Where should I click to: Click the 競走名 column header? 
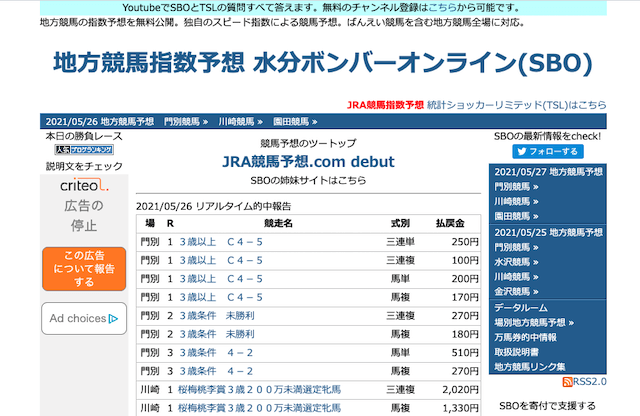click(278, 223)
